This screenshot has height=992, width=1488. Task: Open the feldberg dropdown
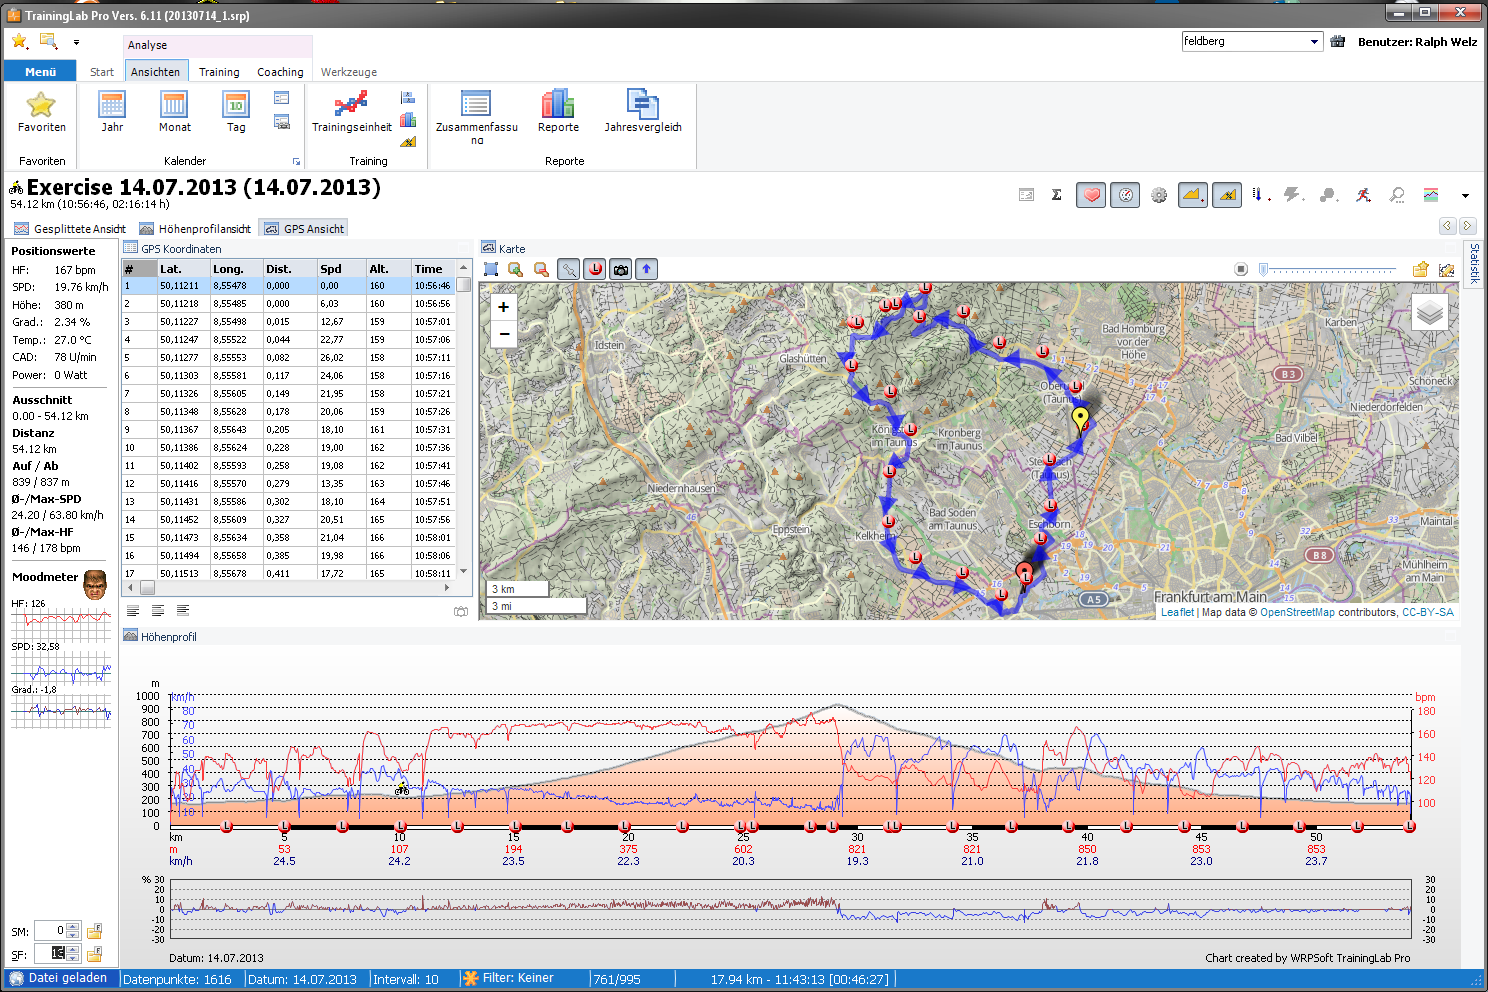[1314, 42]
